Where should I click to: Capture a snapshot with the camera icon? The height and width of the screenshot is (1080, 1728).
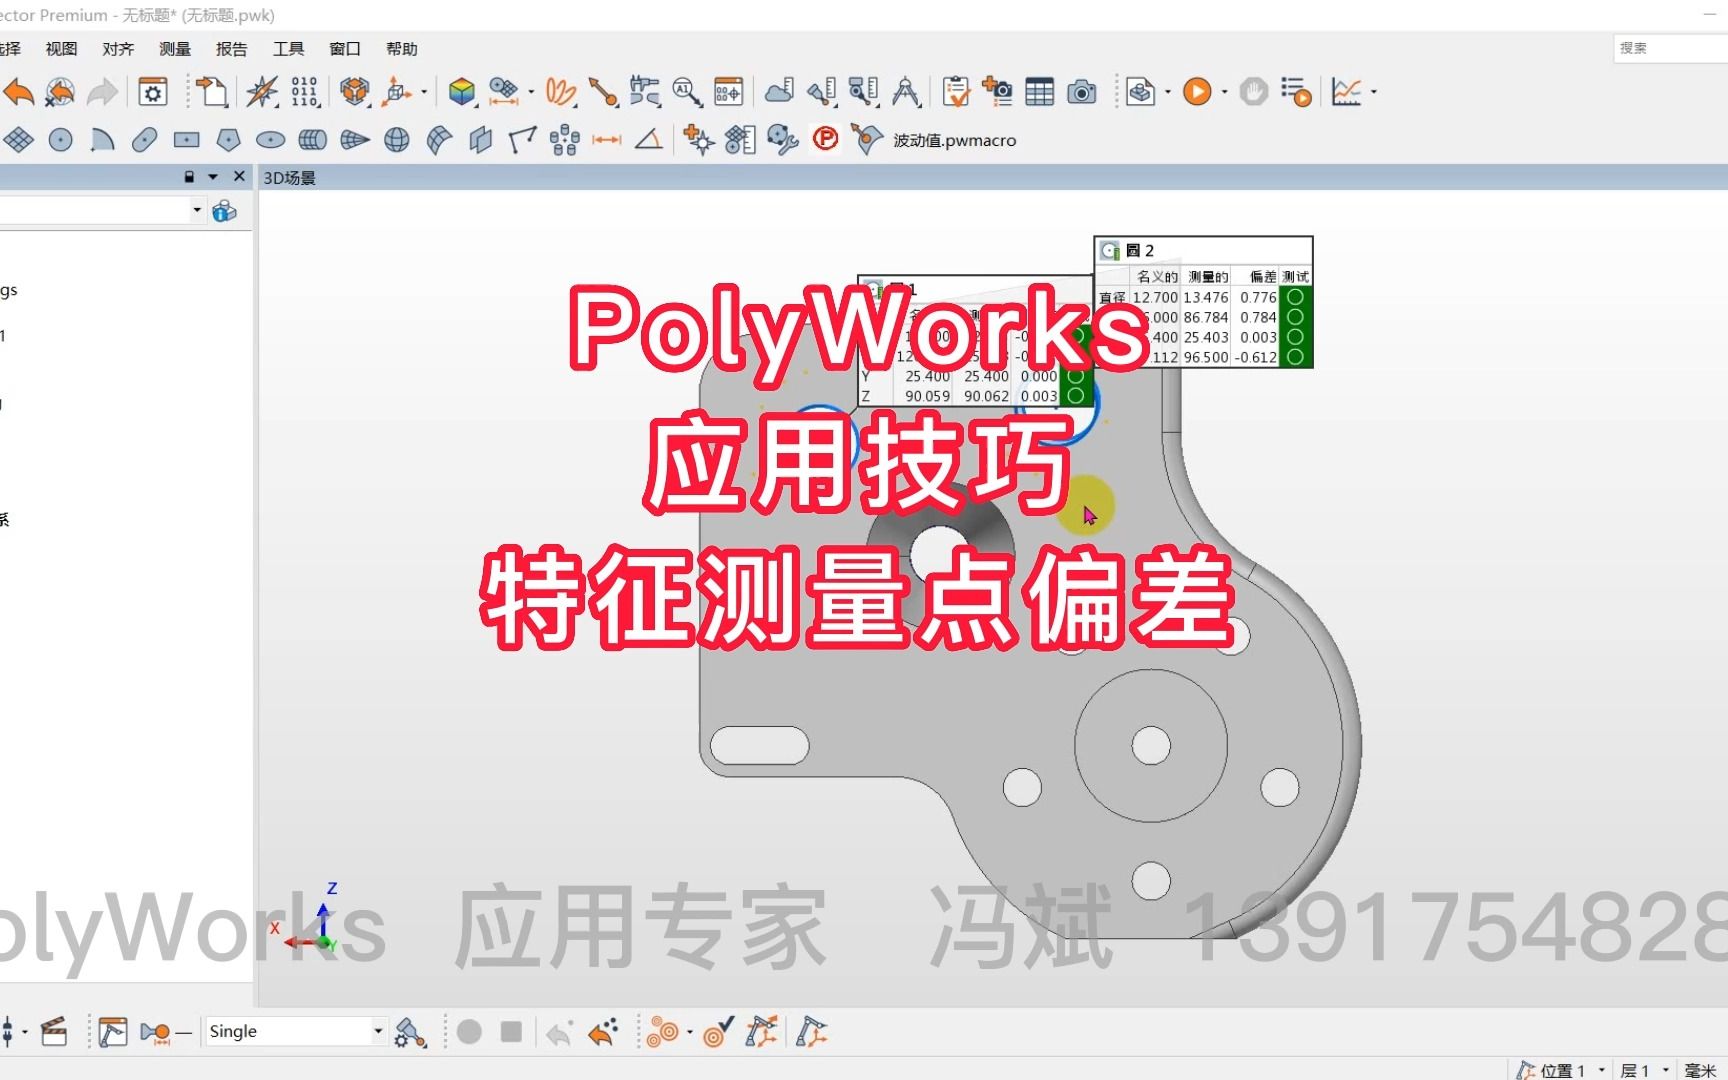pyautogui.click(x=1081, y=92)
